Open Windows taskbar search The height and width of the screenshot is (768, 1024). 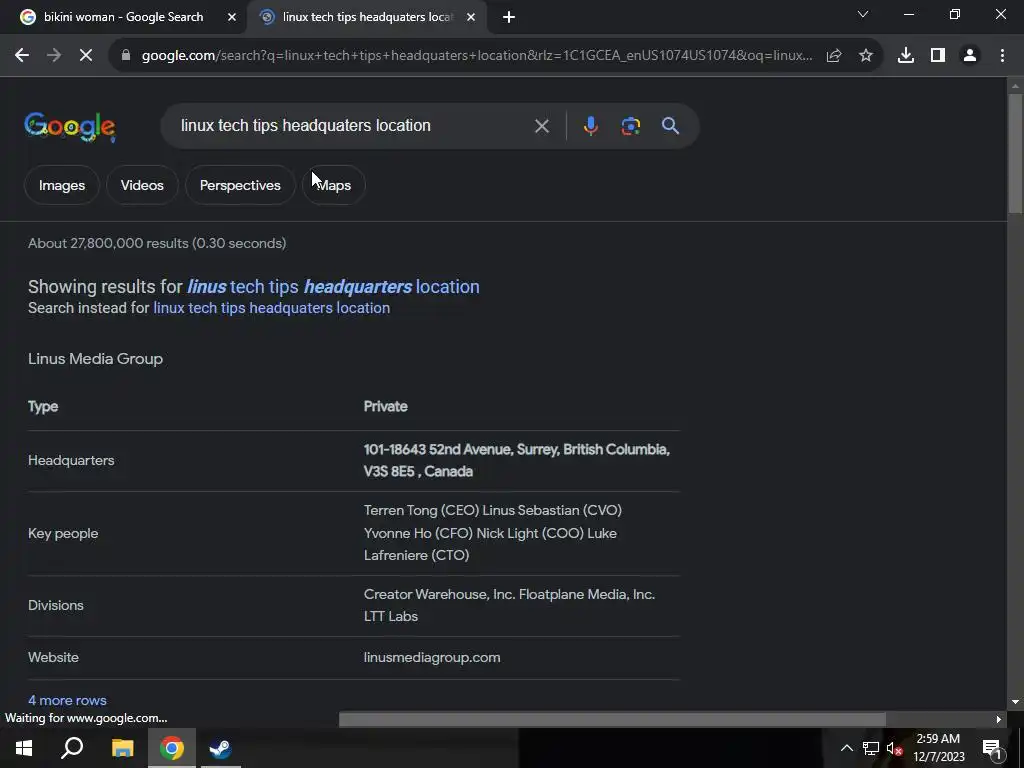72,748
